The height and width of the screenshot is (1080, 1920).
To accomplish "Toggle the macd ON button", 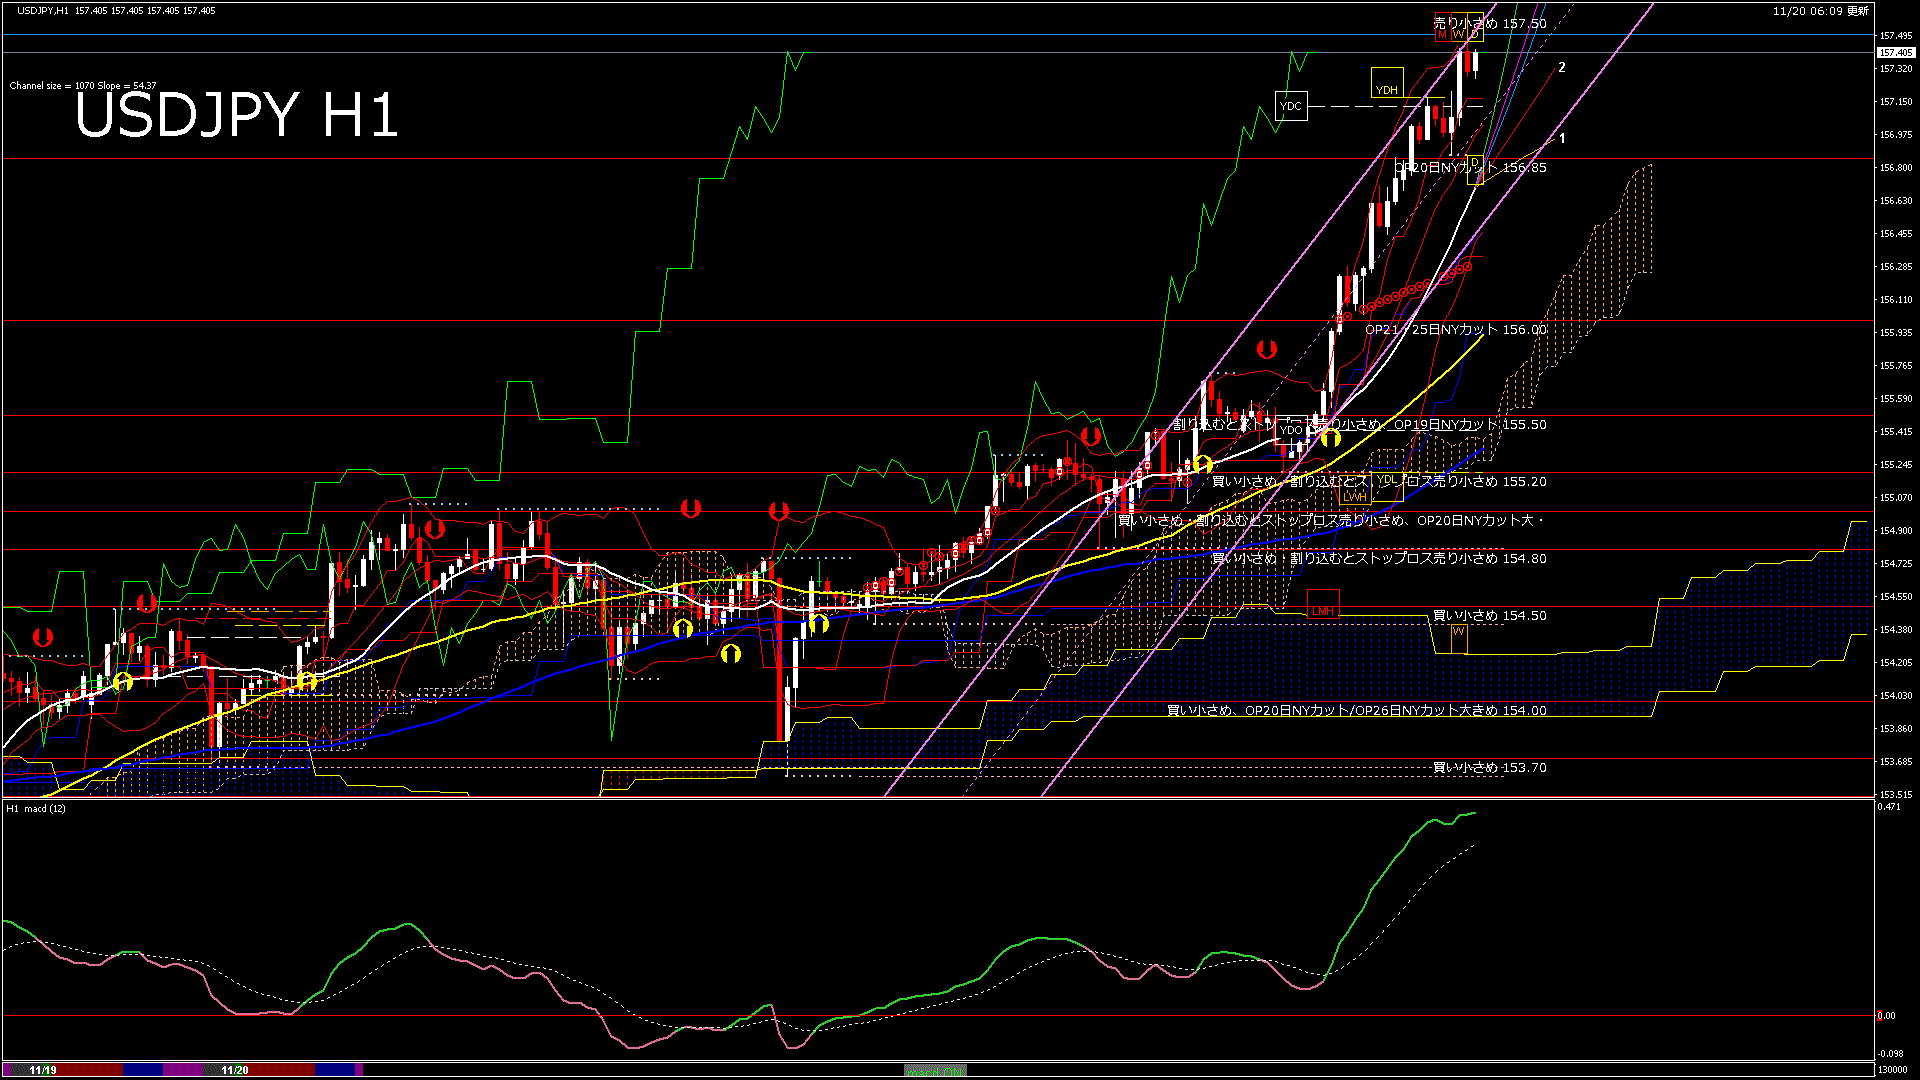I will 935,1071.
